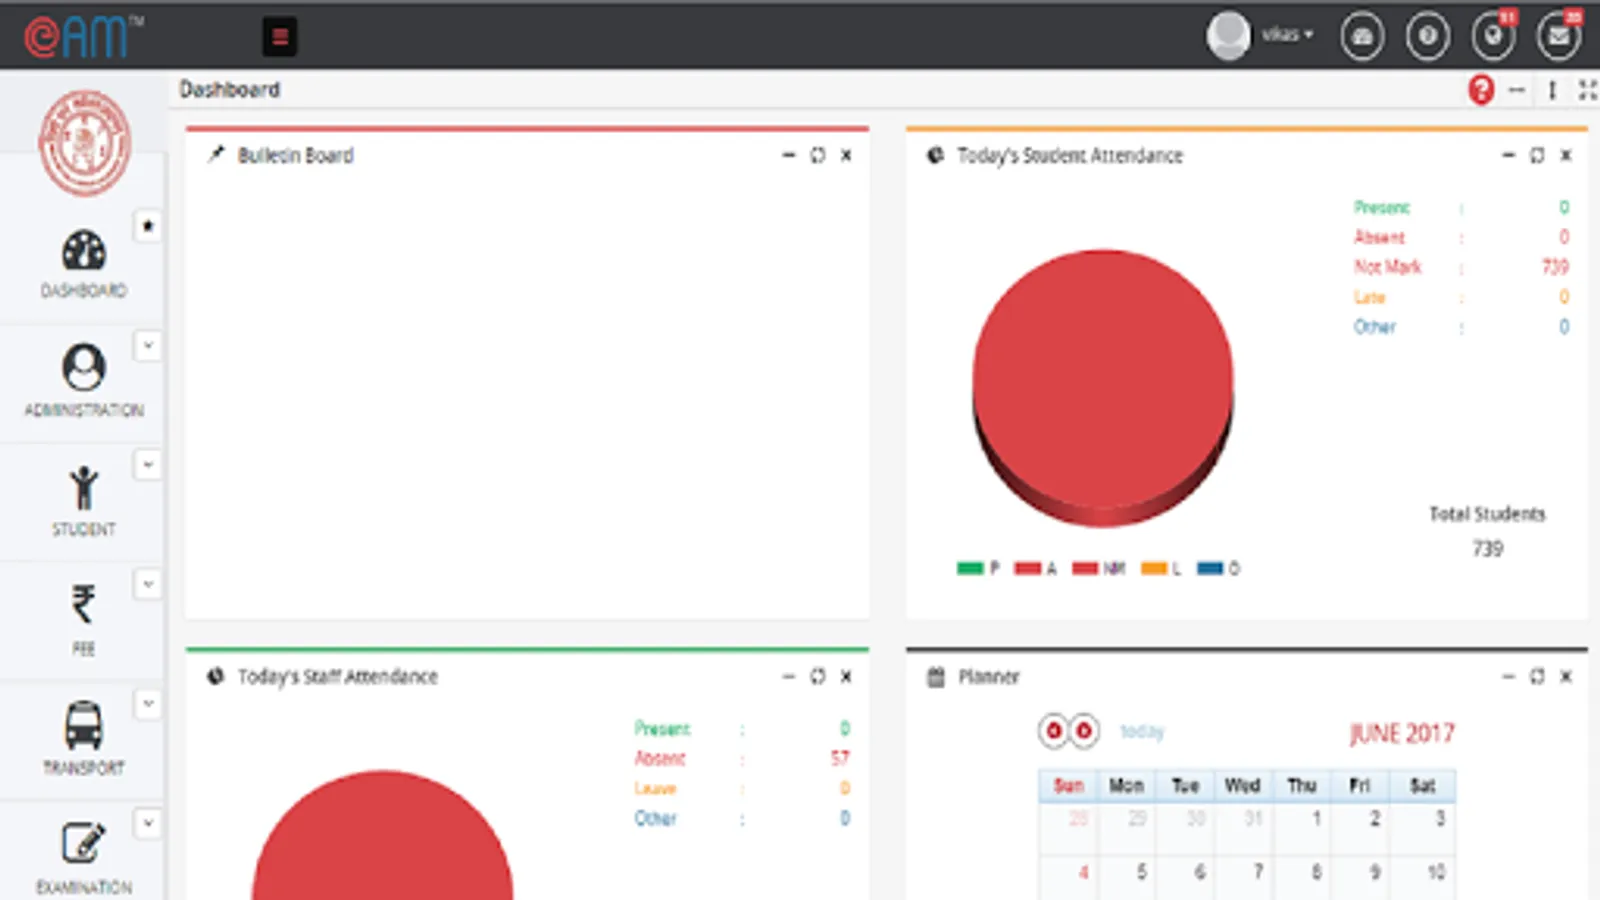This screenshot has height=900, width=1600.
Task: Expand the Transport submenu chevron
Action: [x=148, y=704]
